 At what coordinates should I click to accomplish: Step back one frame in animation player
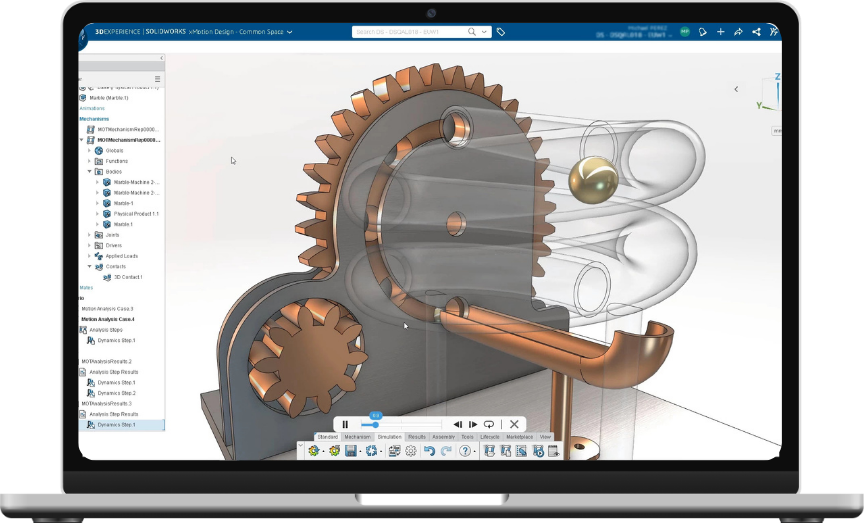pyautogui.click(x=458, y=424)
